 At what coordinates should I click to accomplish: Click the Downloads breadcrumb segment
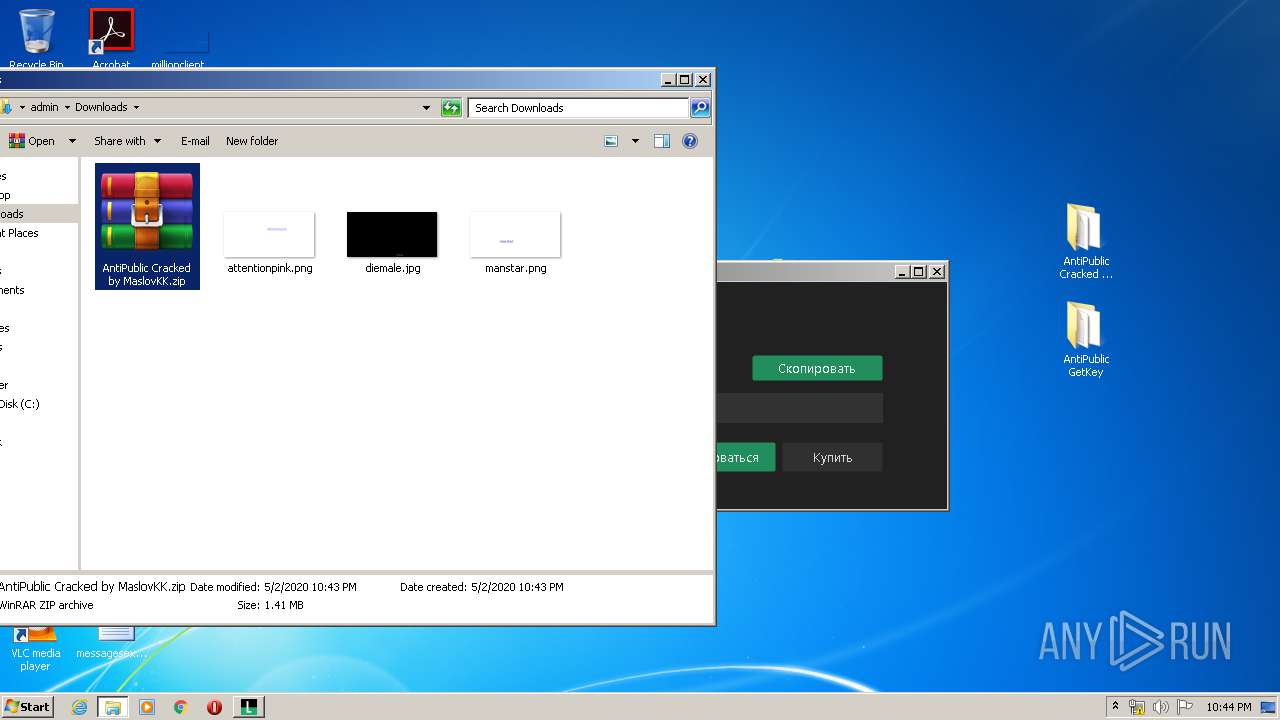(x=101, y=107)
